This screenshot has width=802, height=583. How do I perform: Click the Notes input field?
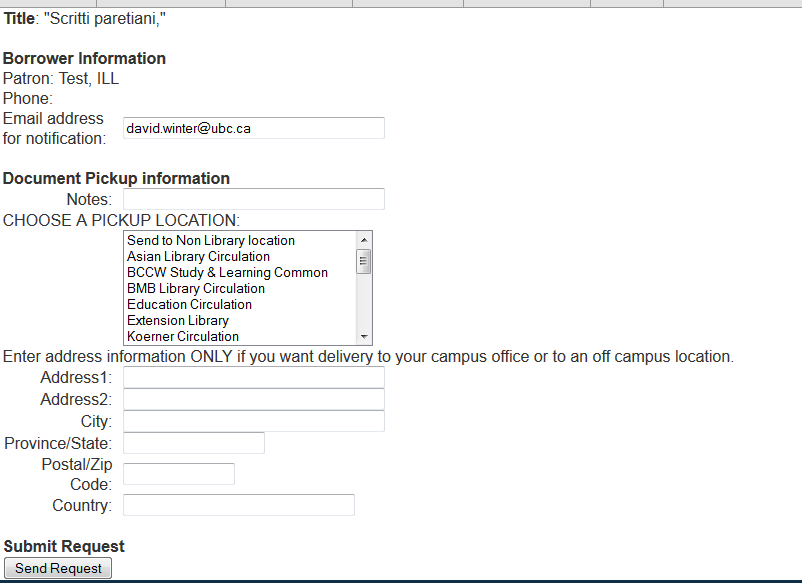(253, 199)
